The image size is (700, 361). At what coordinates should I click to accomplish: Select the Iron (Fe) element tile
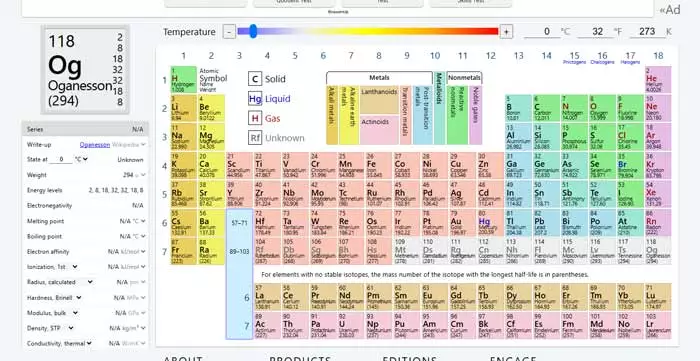coord(379,165)
